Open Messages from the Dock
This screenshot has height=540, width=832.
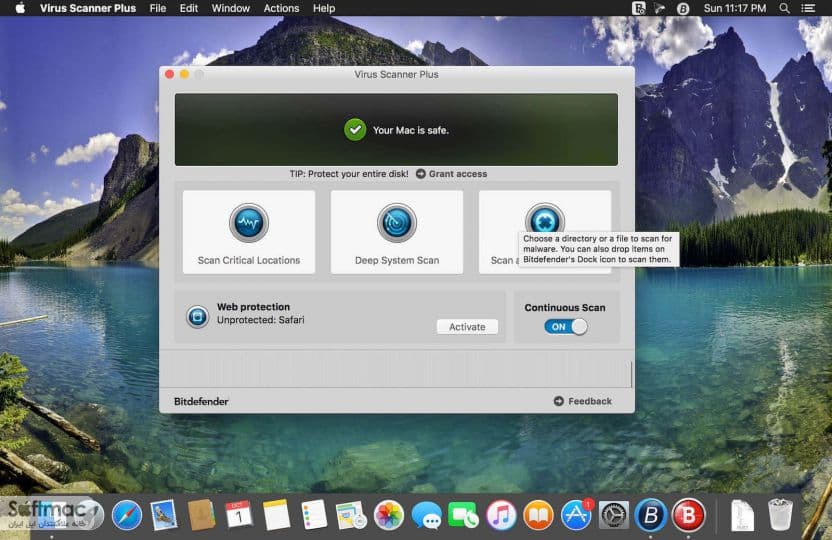pyautogui.click(x=426, y=515)
